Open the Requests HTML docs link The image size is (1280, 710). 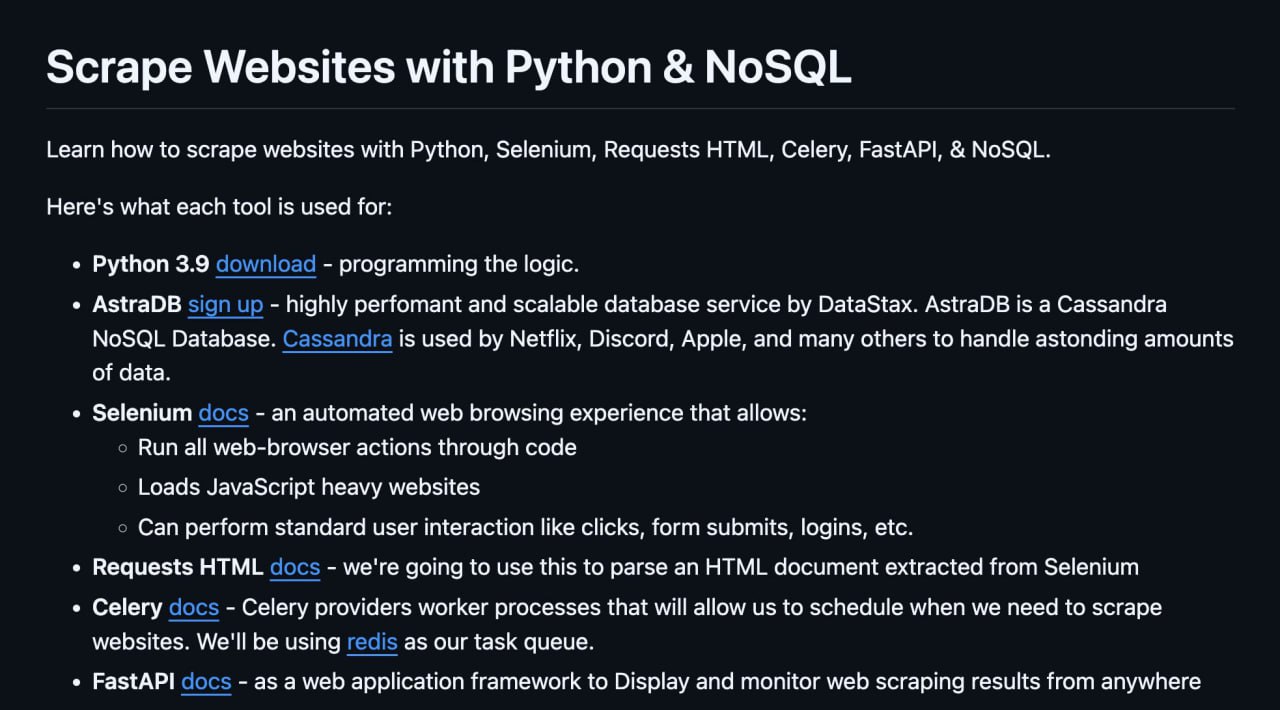[x=295, y=568]
